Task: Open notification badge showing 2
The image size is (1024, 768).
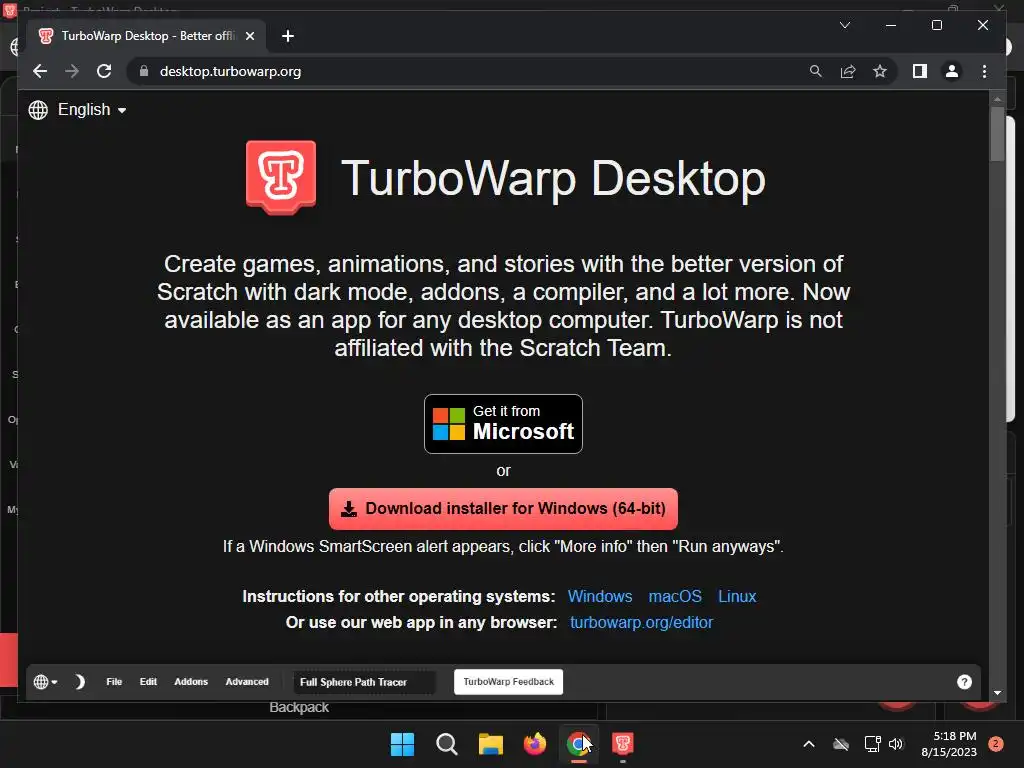Action: click(x=995, y=744)
